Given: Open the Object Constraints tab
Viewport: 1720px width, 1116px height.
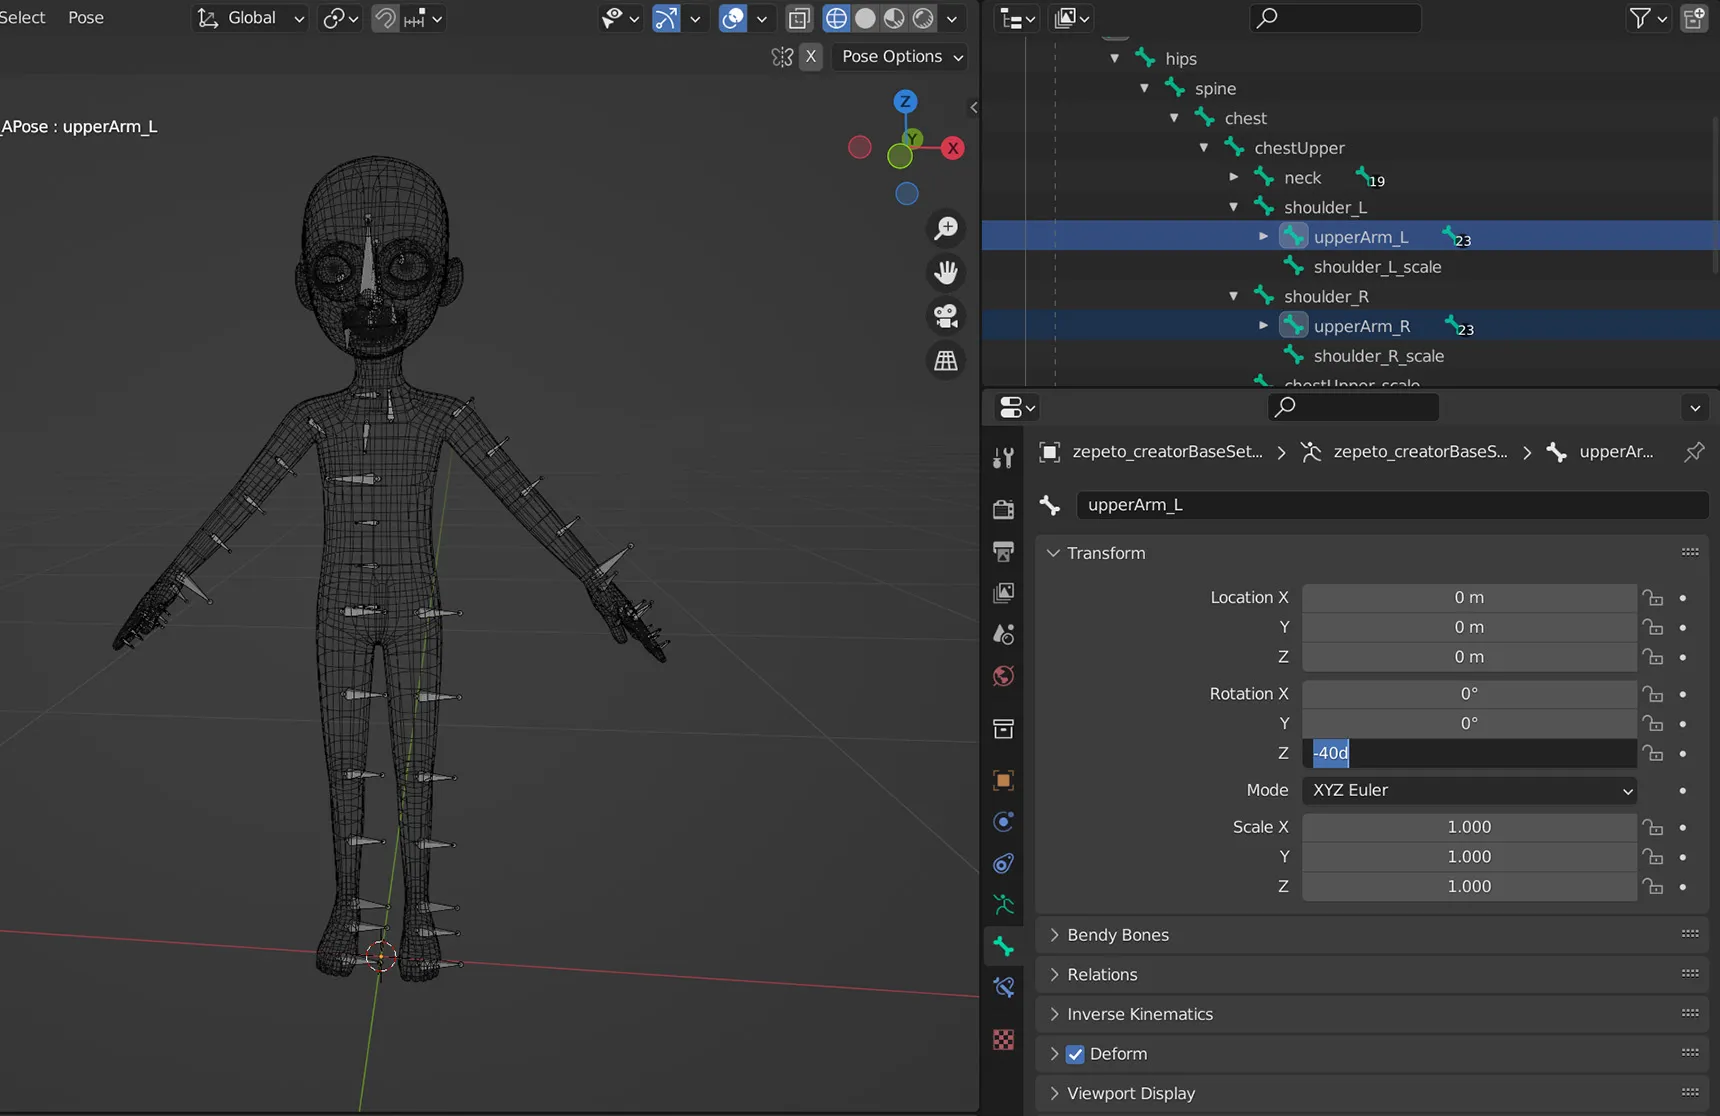Looking at the screenshot, I should pyautogui.click(x=1003, y=863).
